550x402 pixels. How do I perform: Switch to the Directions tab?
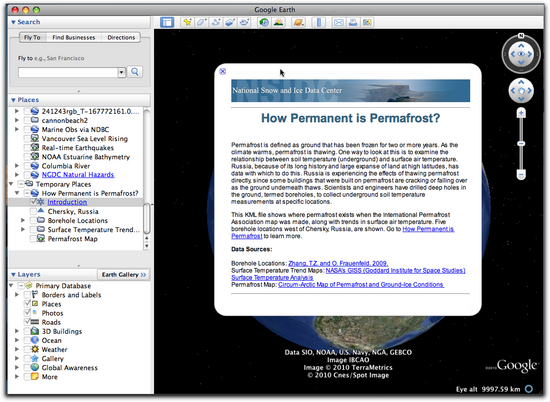(x=121, y=37)
